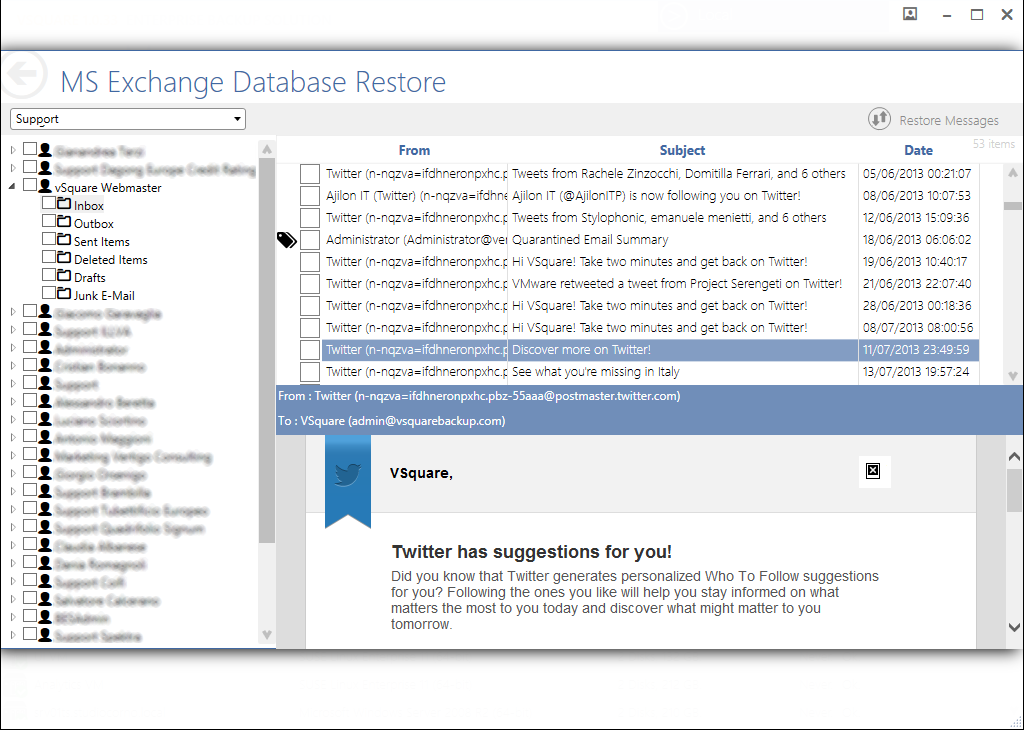Collapse the vSquare Webmaster mailbox node
This screenshot has height=730, width=1024.
(12, 187)
